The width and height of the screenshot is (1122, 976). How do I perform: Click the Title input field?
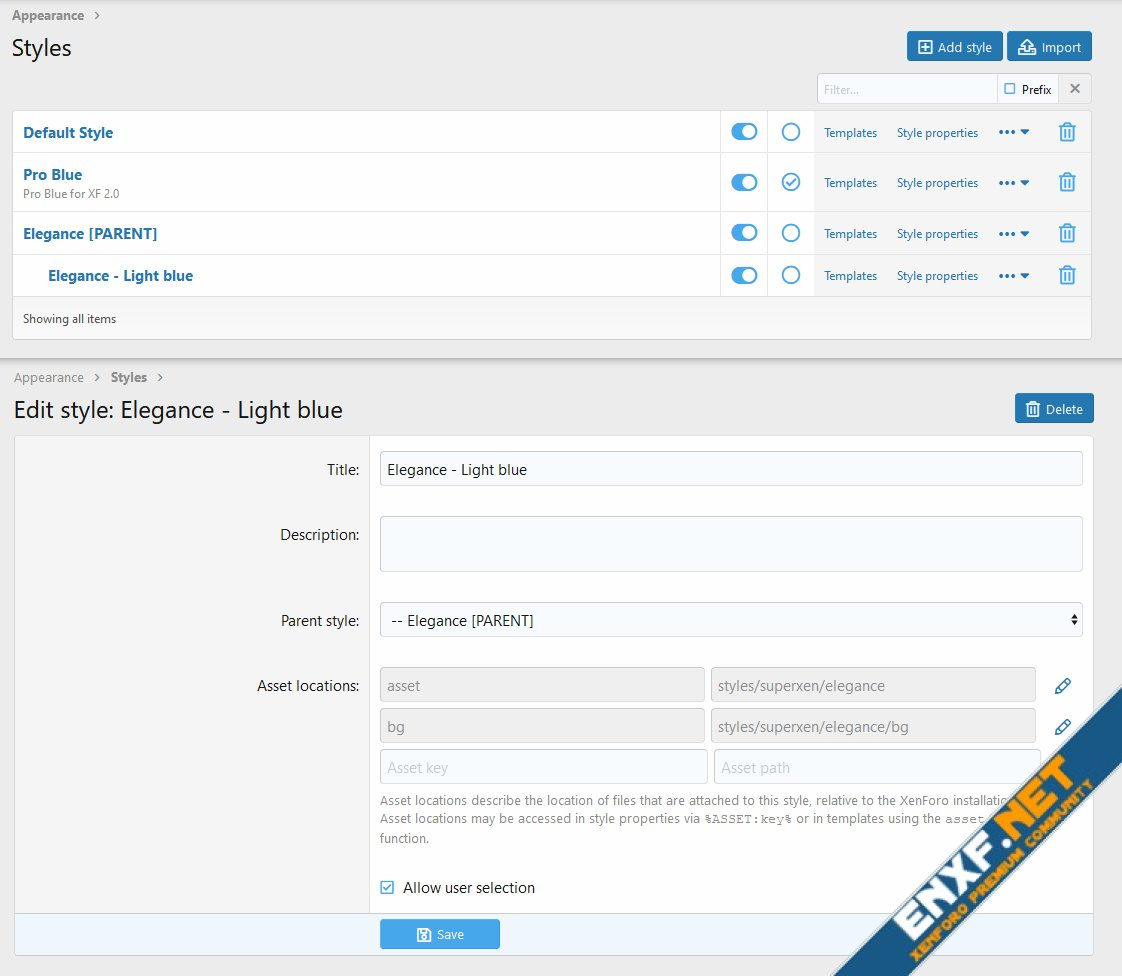731,469
